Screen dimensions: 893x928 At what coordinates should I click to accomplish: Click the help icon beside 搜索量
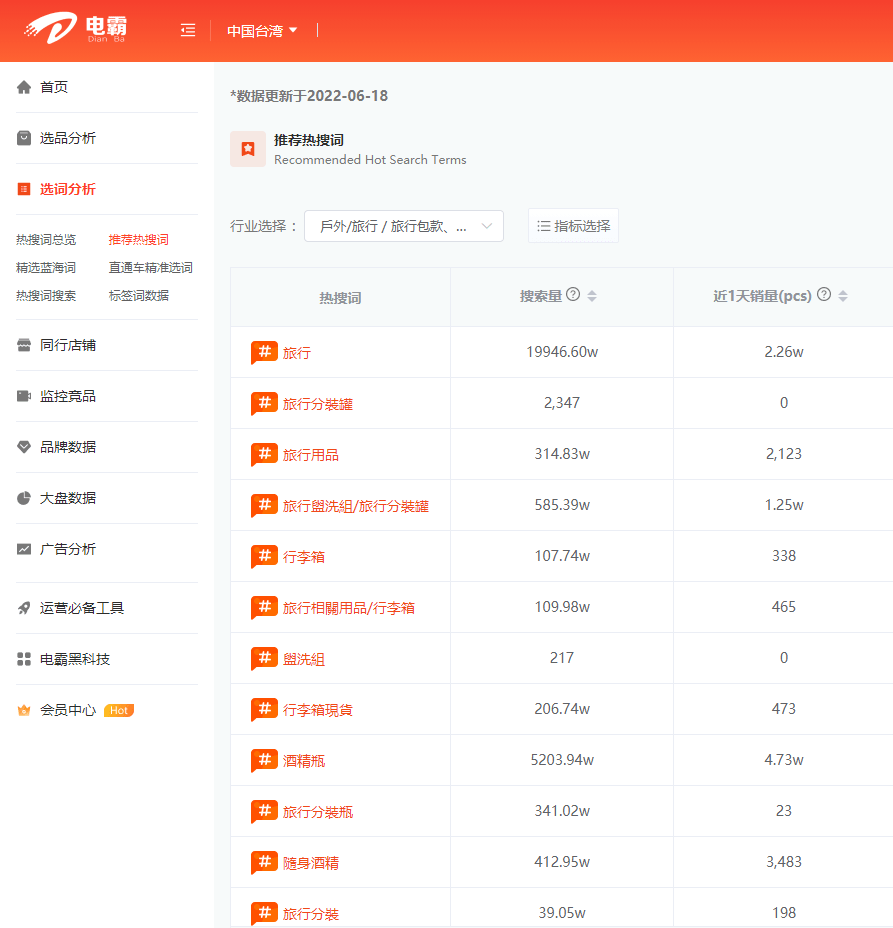[573, 295]
